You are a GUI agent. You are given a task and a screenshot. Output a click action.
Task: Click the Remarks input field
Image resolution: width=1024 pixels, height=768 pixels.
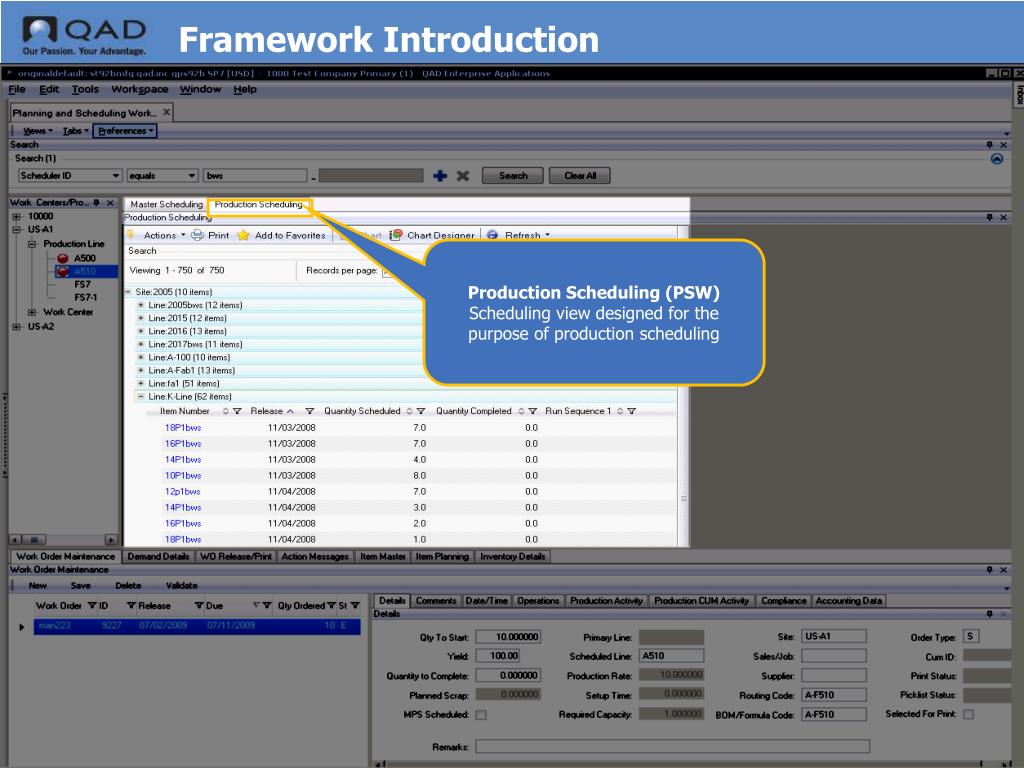coord(673,746)
